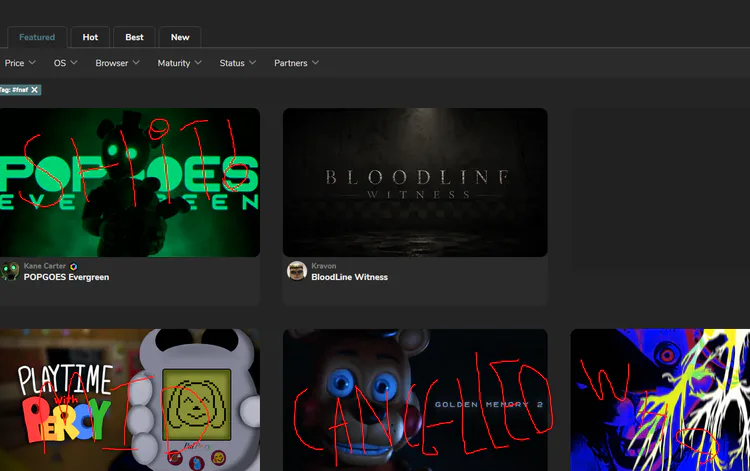Image resolution: width=750 pixels, height=471 pixels.
Task: Visit the Kane Carter author link
Action: (x=44, y=266)
